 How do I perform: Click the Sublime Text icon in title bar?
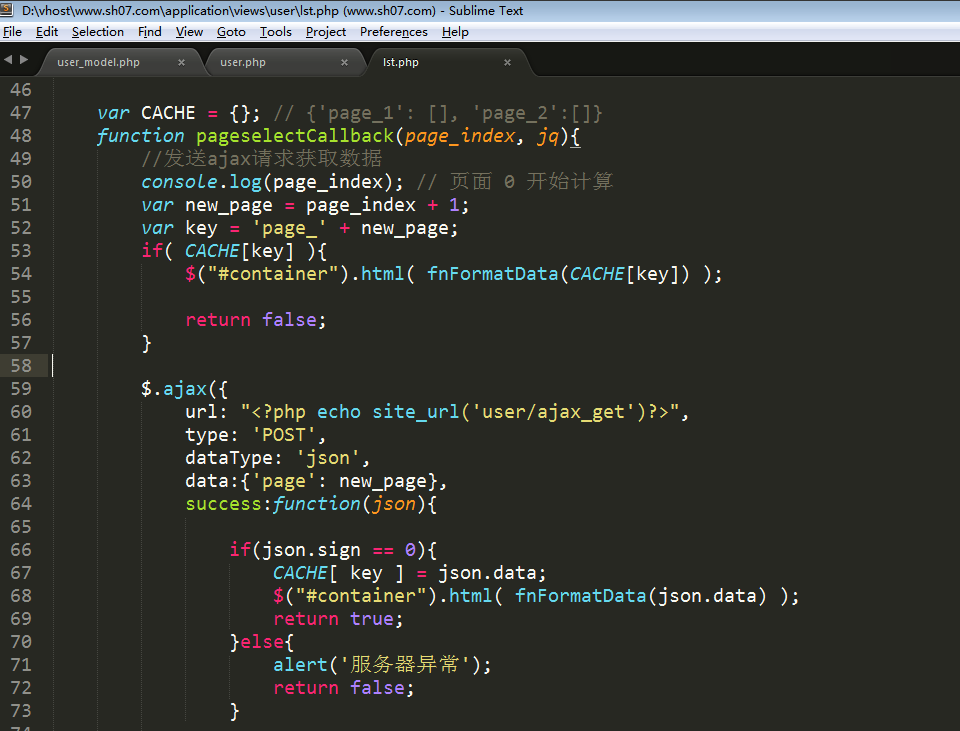point(9,10)
